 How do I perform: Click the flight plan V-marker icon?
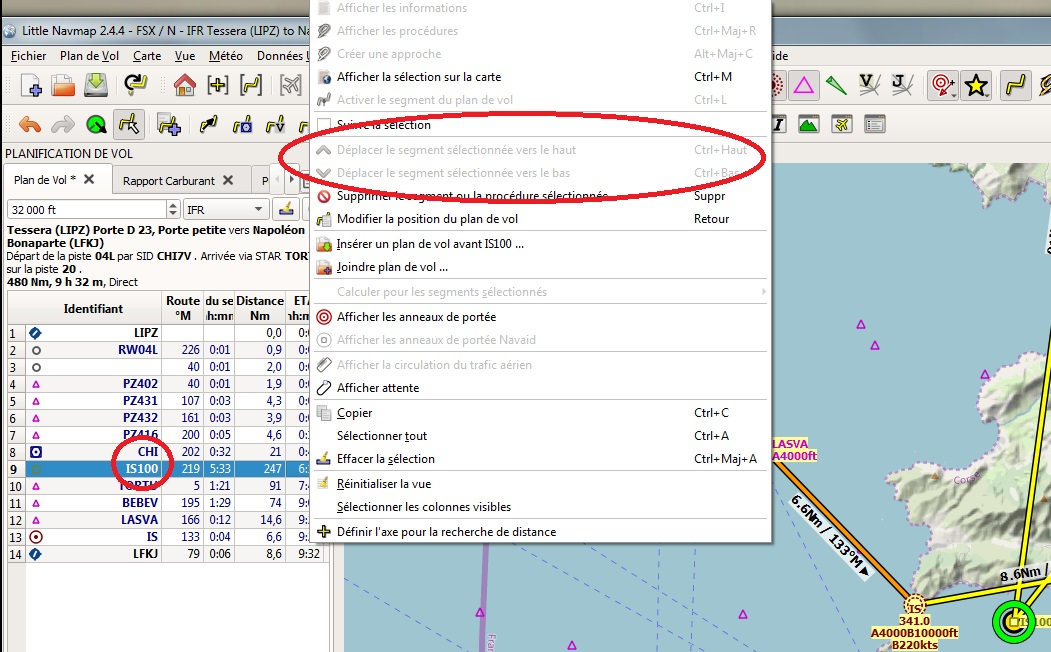[275, 125]
